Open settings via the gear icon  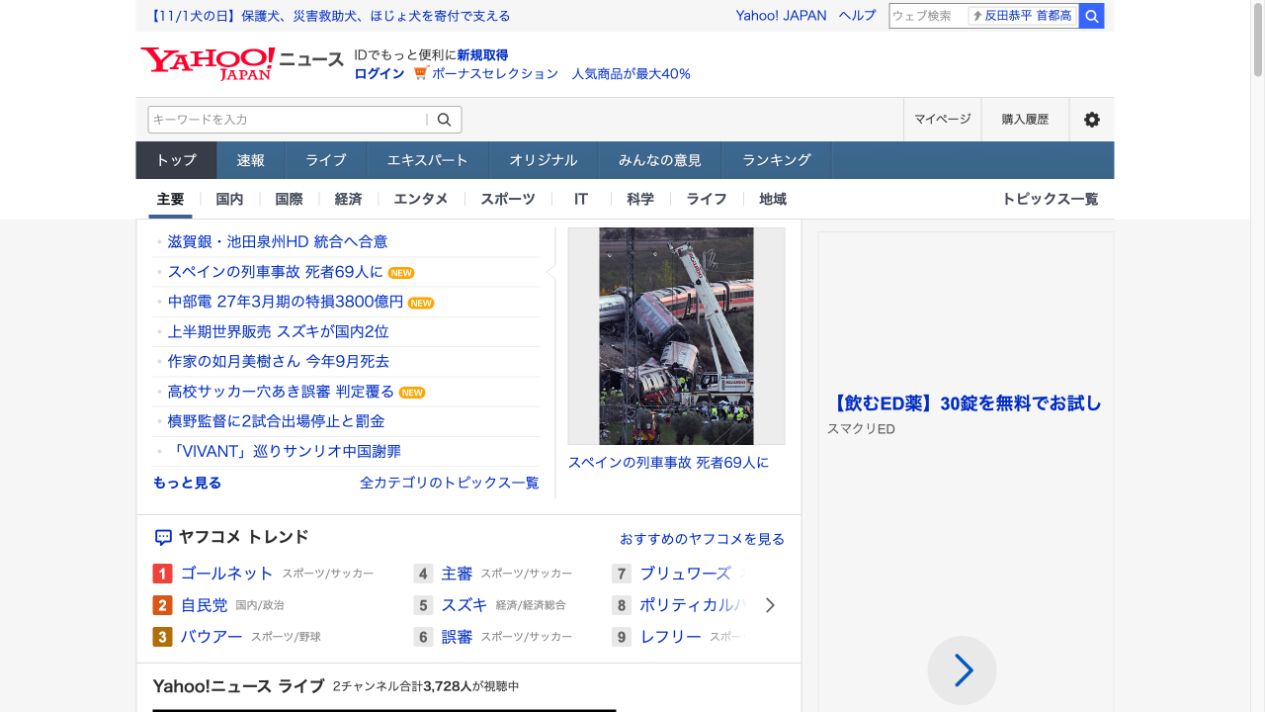click(1092, 119)
